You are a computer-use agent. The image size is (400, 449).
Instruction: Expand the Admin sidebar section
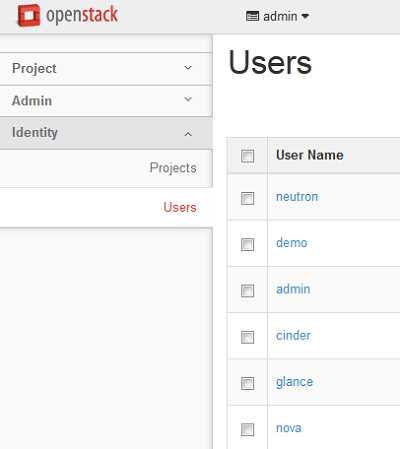[x=106, y=101]
